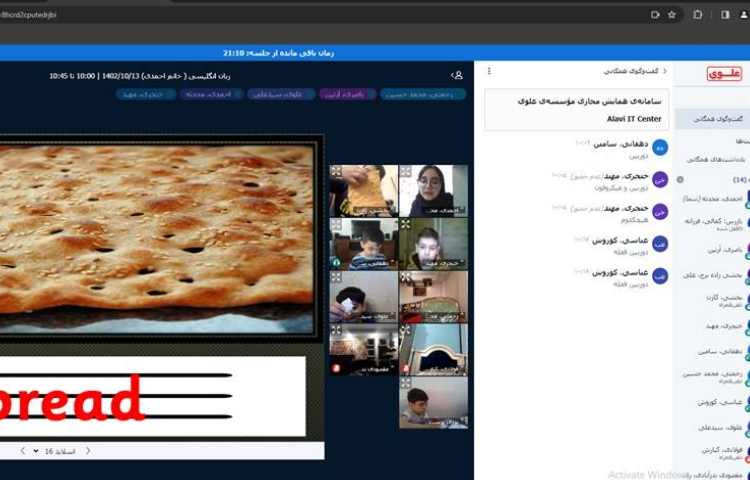Bookmark this page with the star icon
750x480 pixels.
(671, 15)
